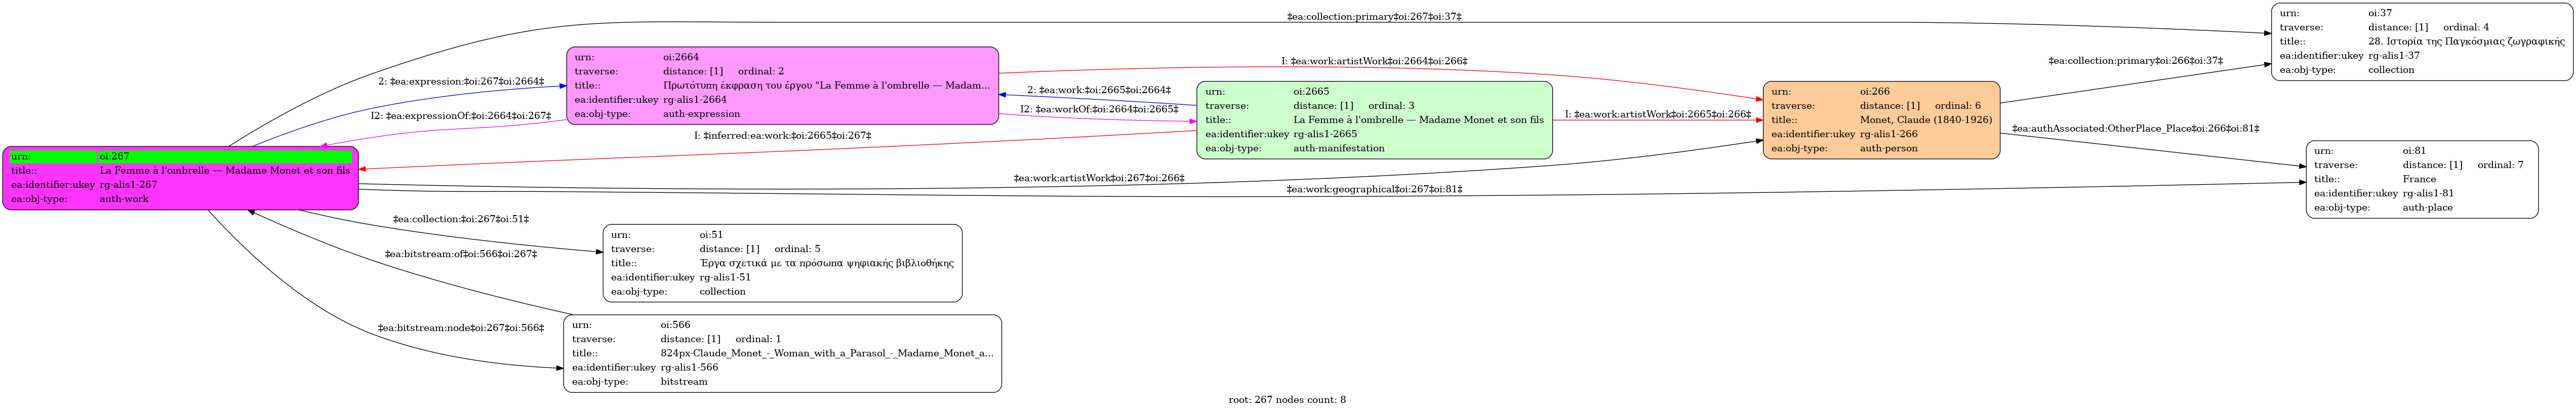Select the title "France"
This screenshot has height=411, width=2576.
pos(2419,179)
